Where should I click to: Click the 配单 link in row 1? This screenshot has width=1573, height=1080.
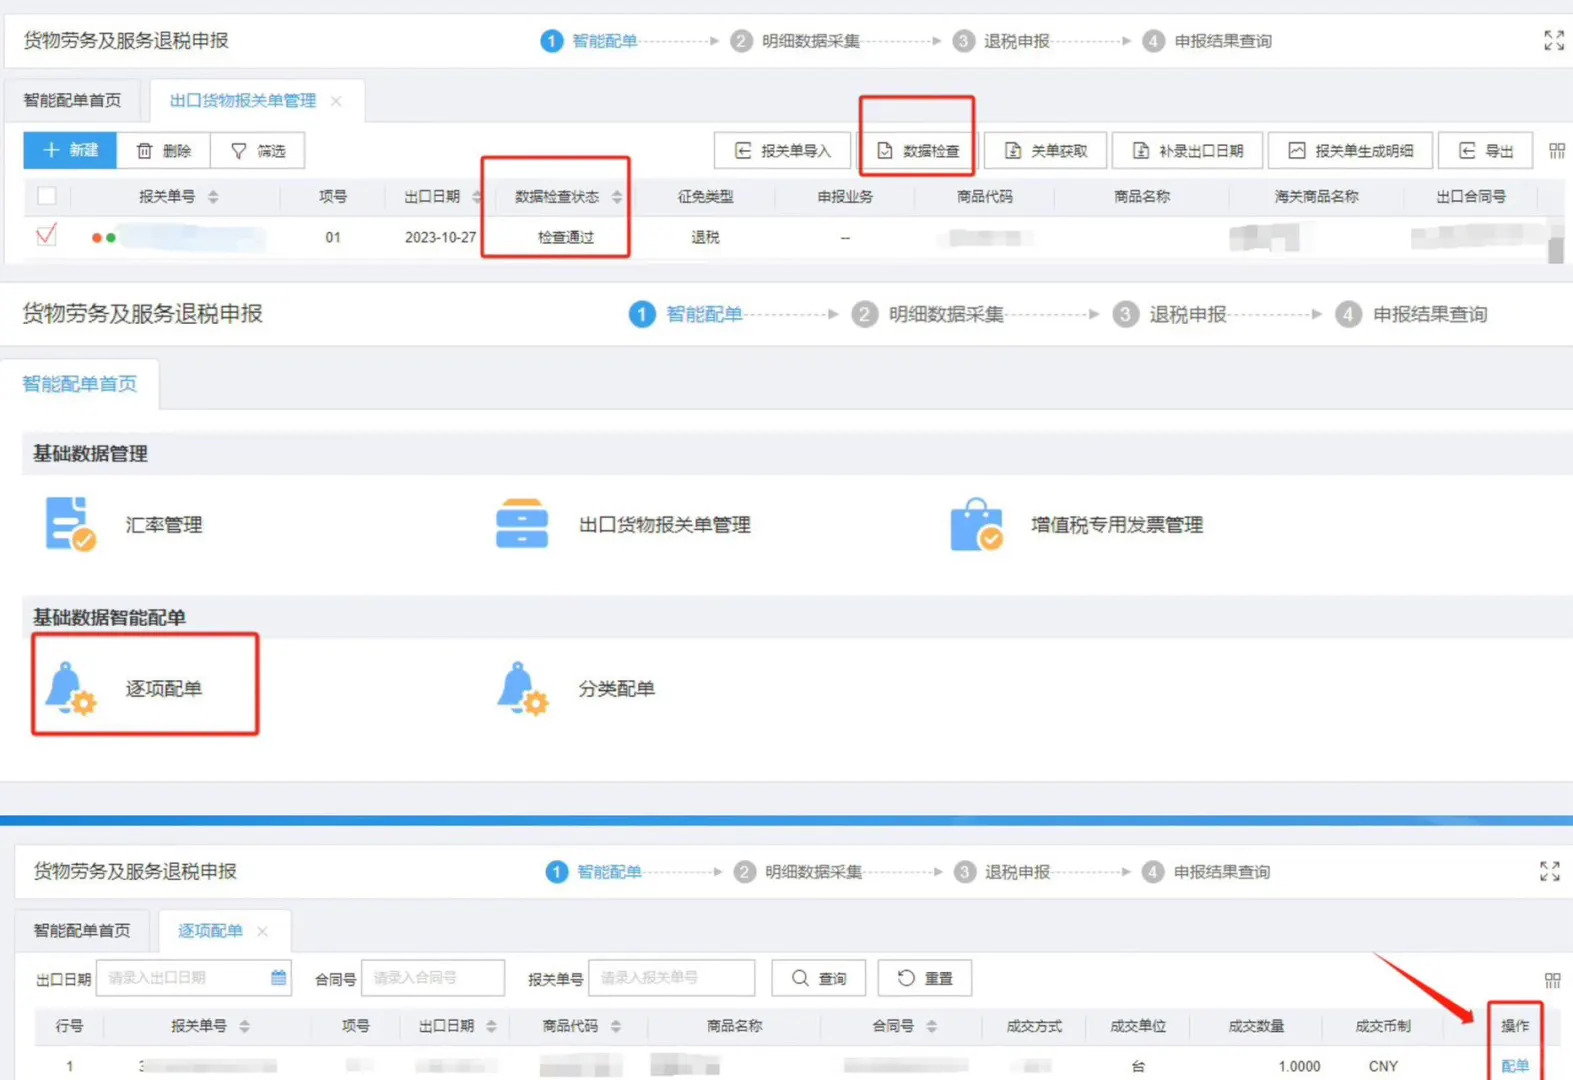coord(1515,1066)
